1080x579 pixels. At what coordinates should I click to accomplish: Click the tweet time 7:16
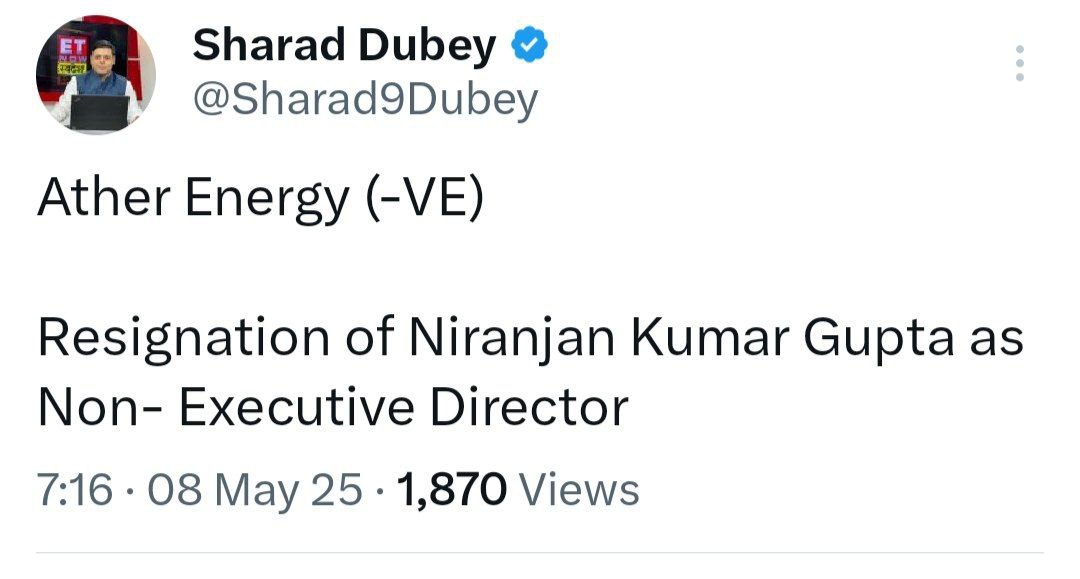[74, 490]
